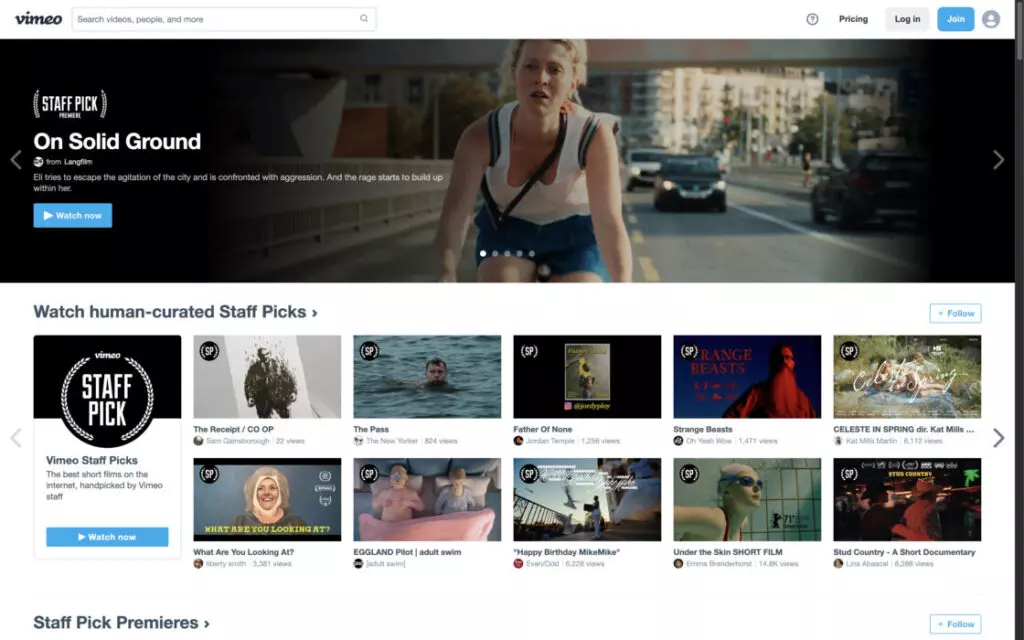Open Under the Skin SHORT FILM thumbnail
Image resolution: width=1024 pixels, height=640 pixels.
point(747,500)
